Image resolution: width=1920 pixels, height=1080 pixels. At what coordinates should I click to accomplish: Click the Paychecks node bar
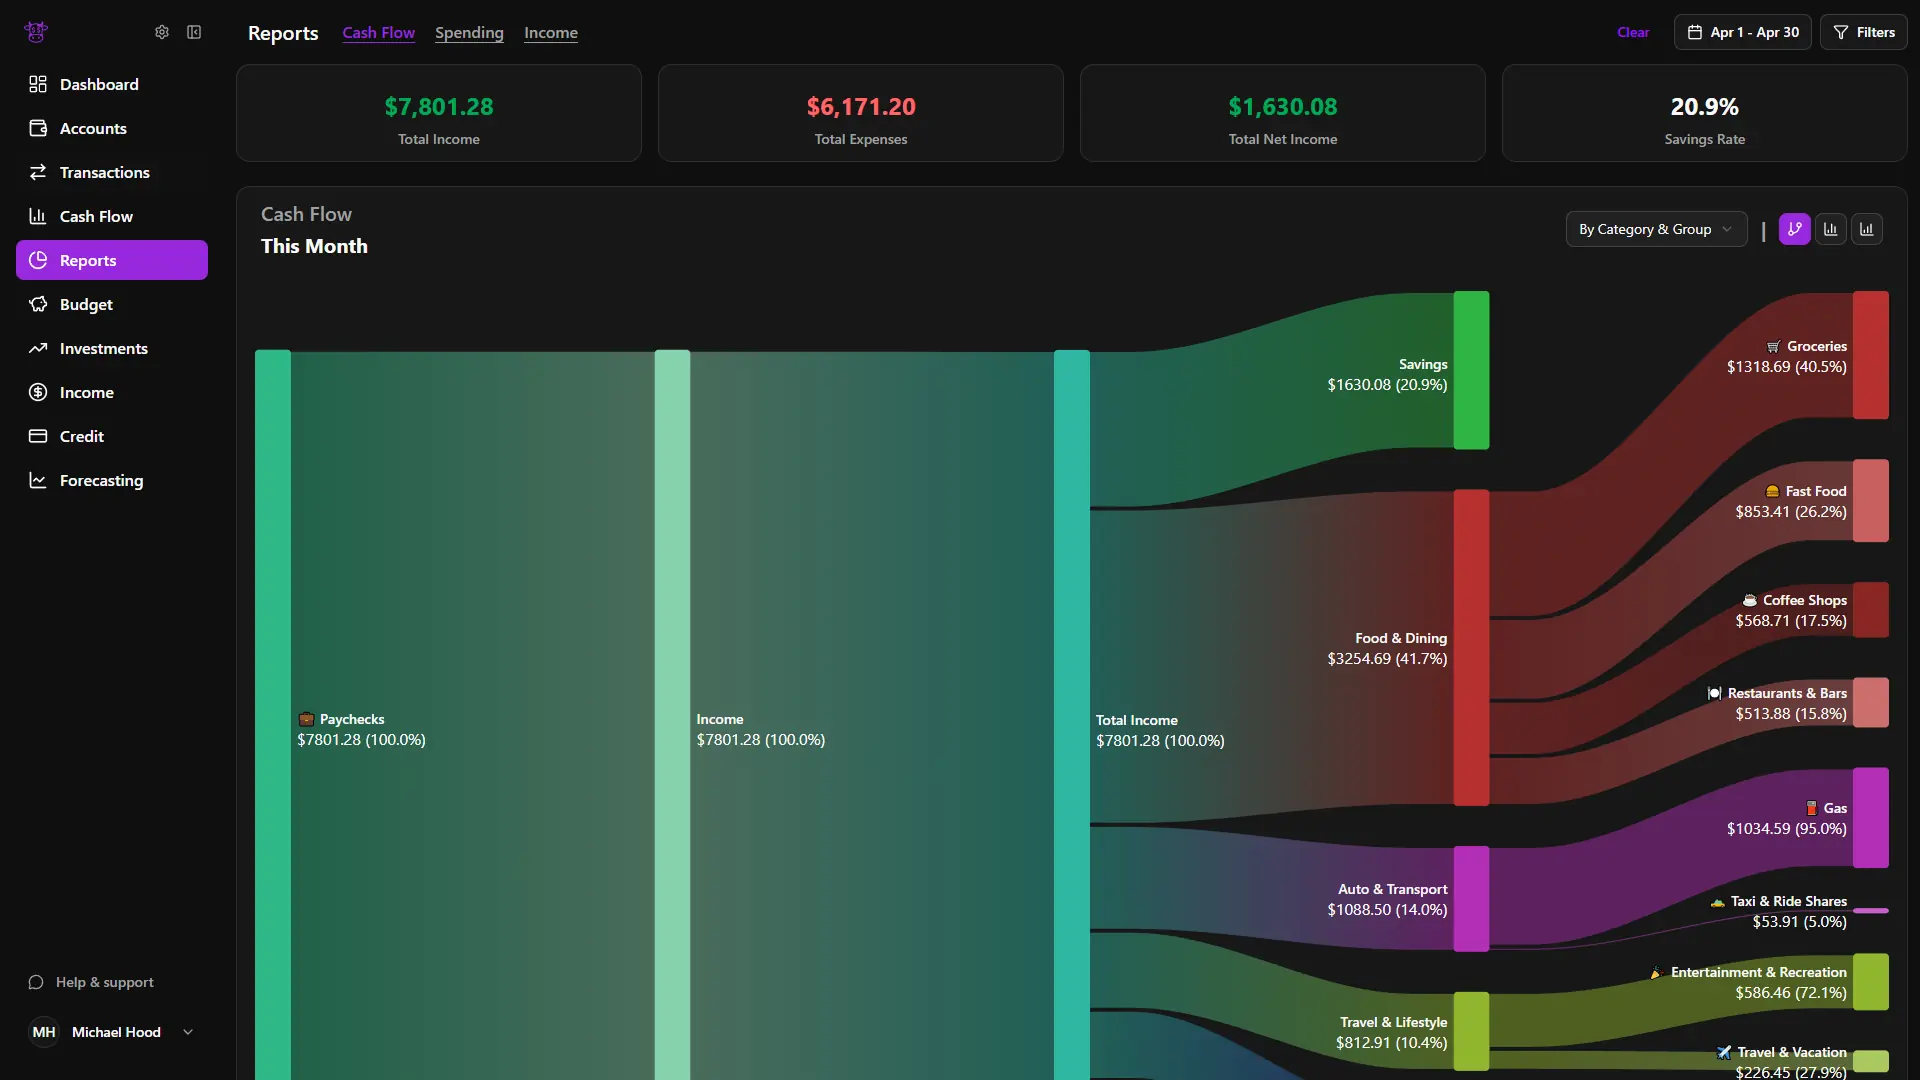click(273, 714)
